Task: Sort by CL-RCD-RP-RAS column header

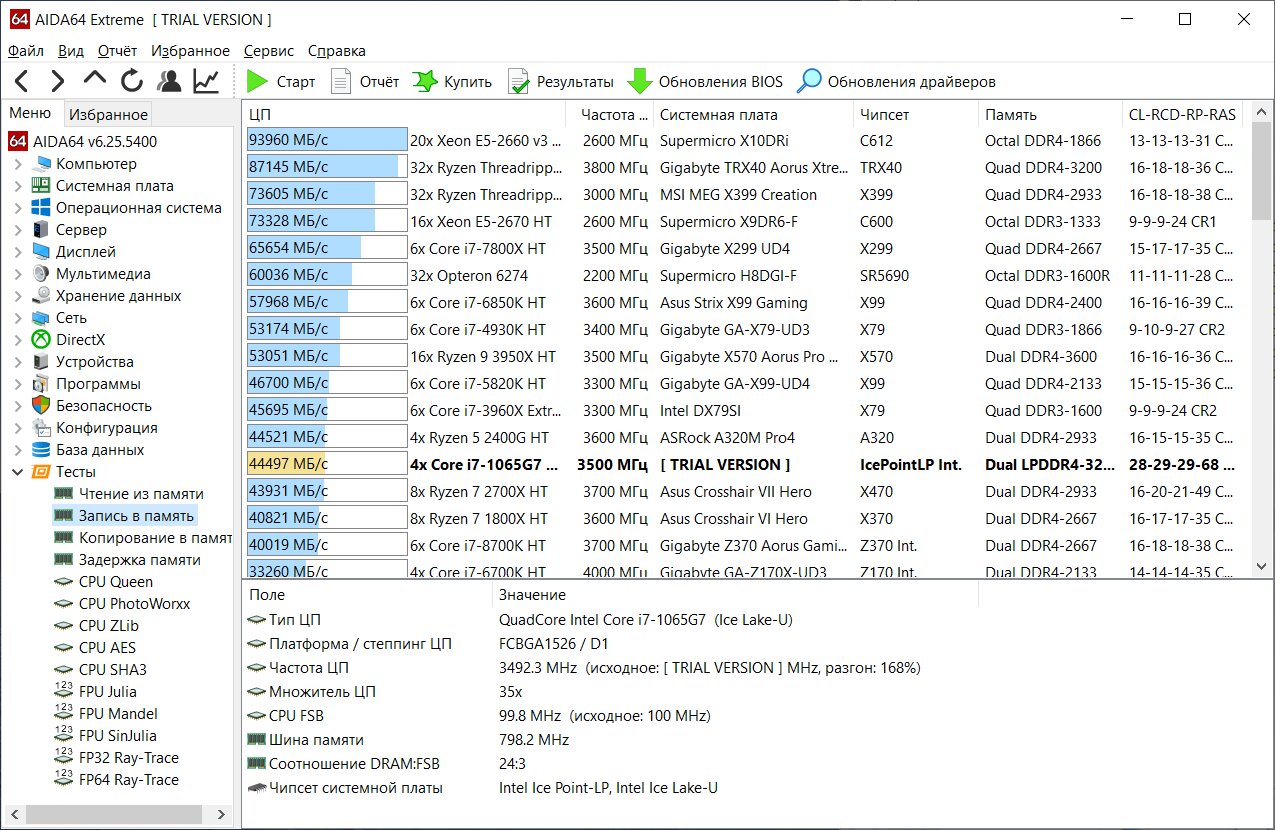Action: click(1184, 114)
